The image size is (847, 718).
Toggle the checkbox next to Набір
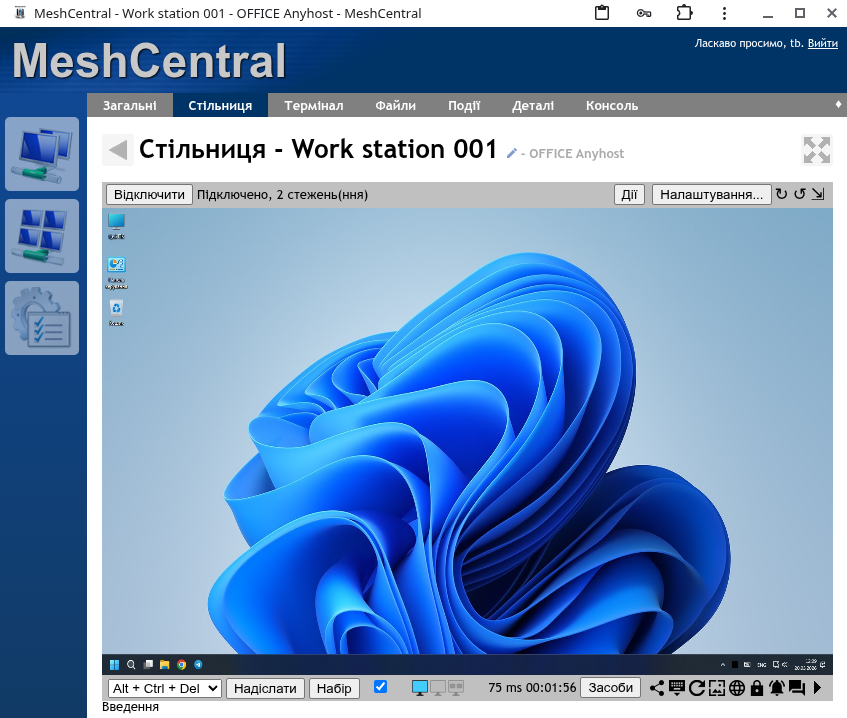pyautogui.click(x=380, y=687)
